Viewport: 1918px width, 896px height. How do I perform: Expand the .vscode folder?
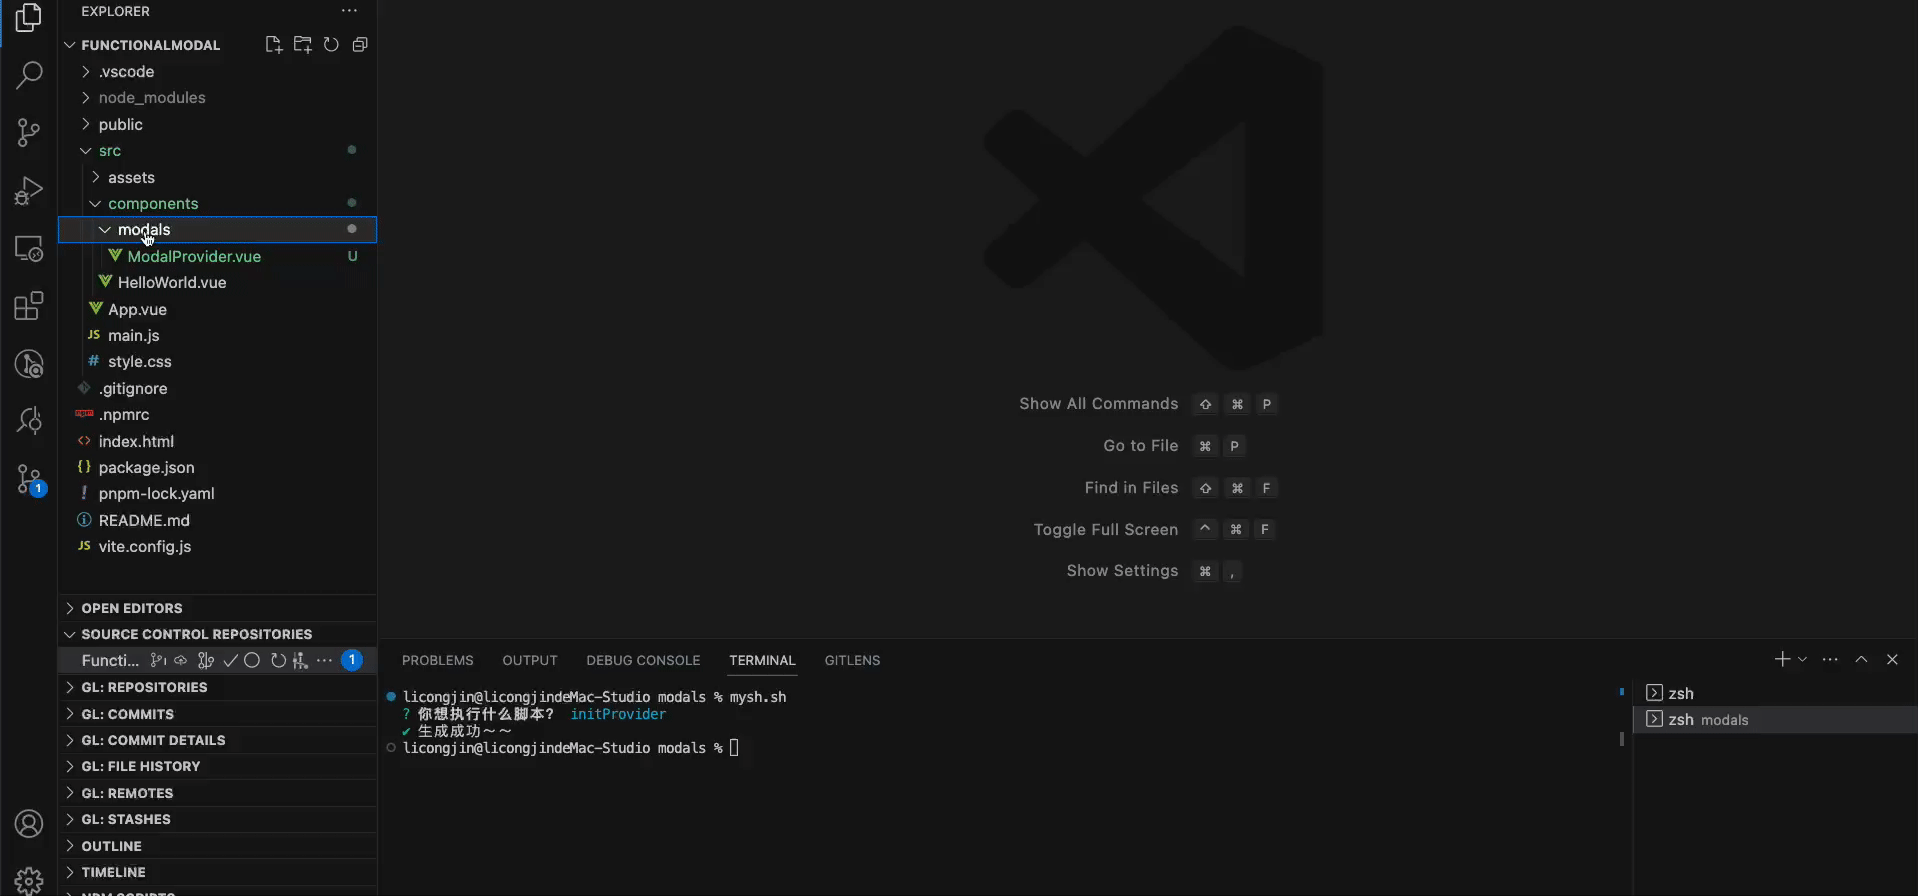point(217,72)
